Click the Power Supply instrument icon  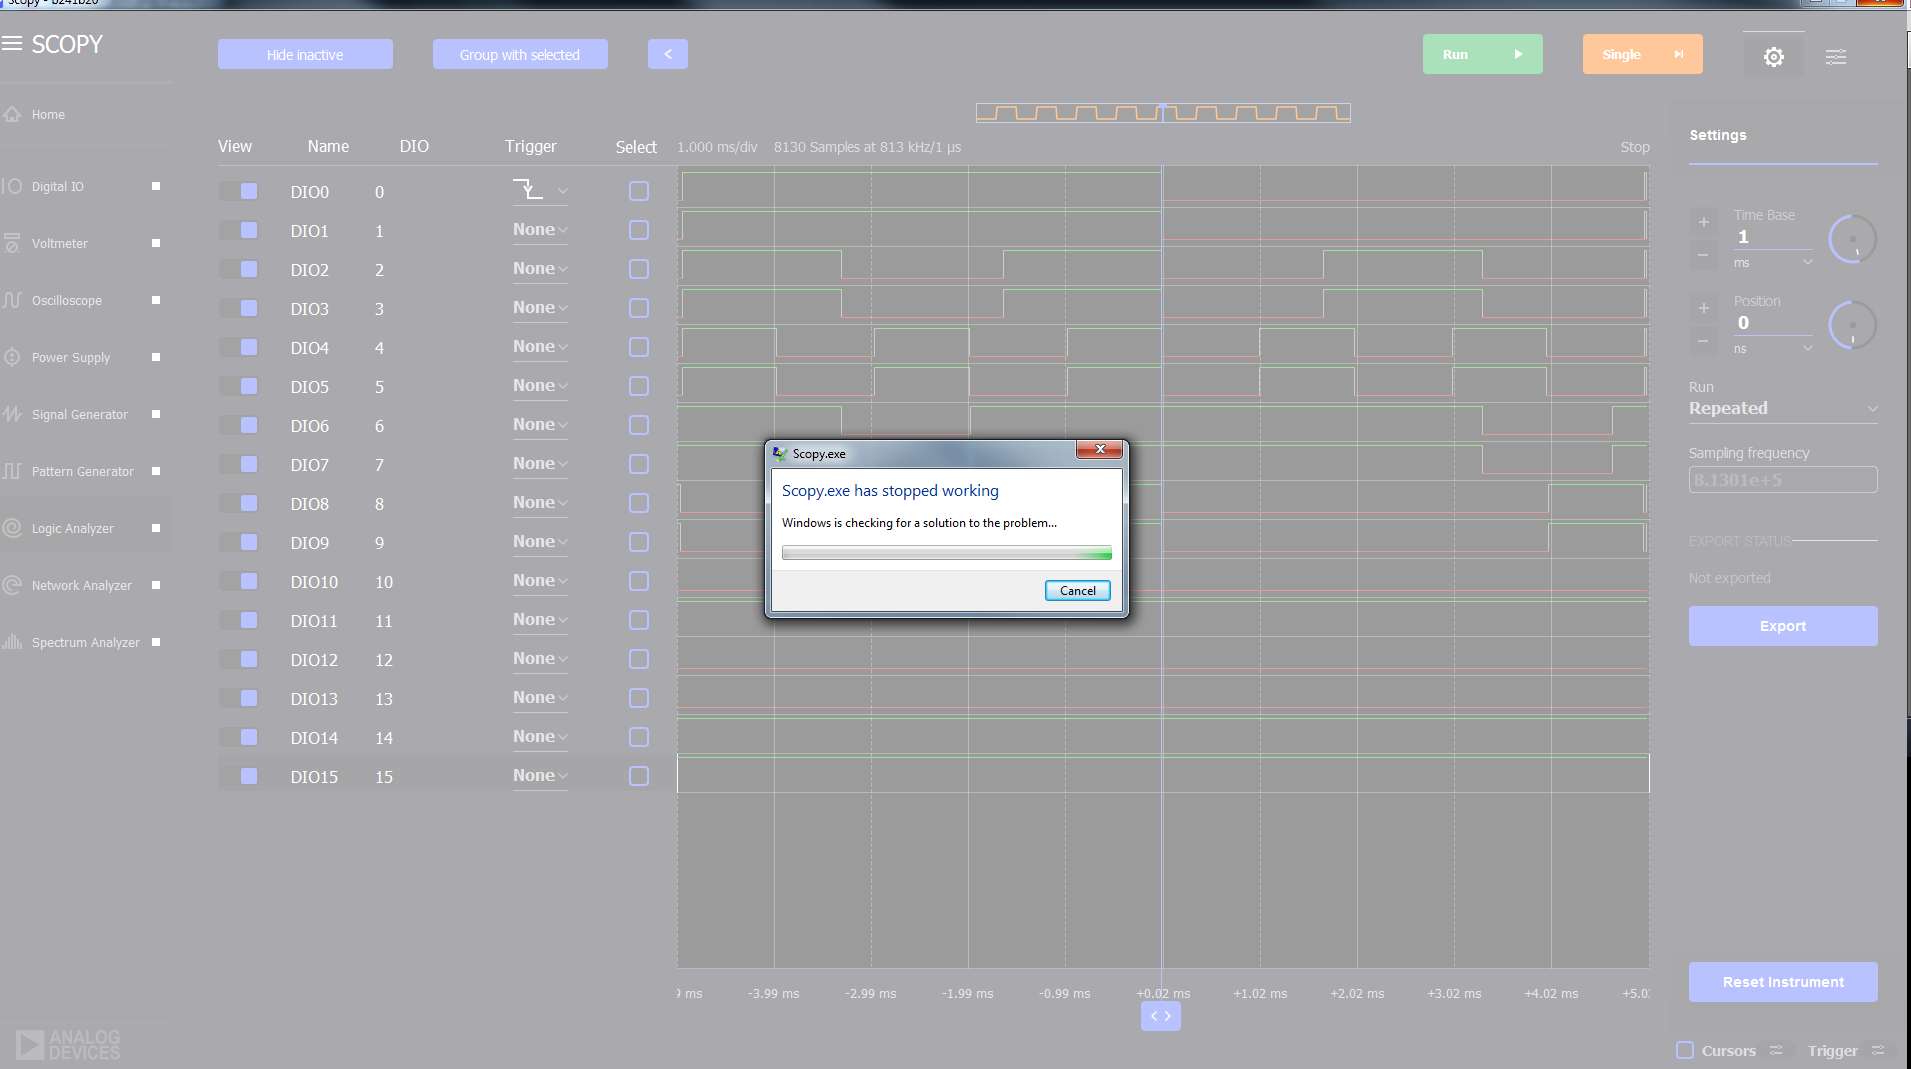point(12,357)
